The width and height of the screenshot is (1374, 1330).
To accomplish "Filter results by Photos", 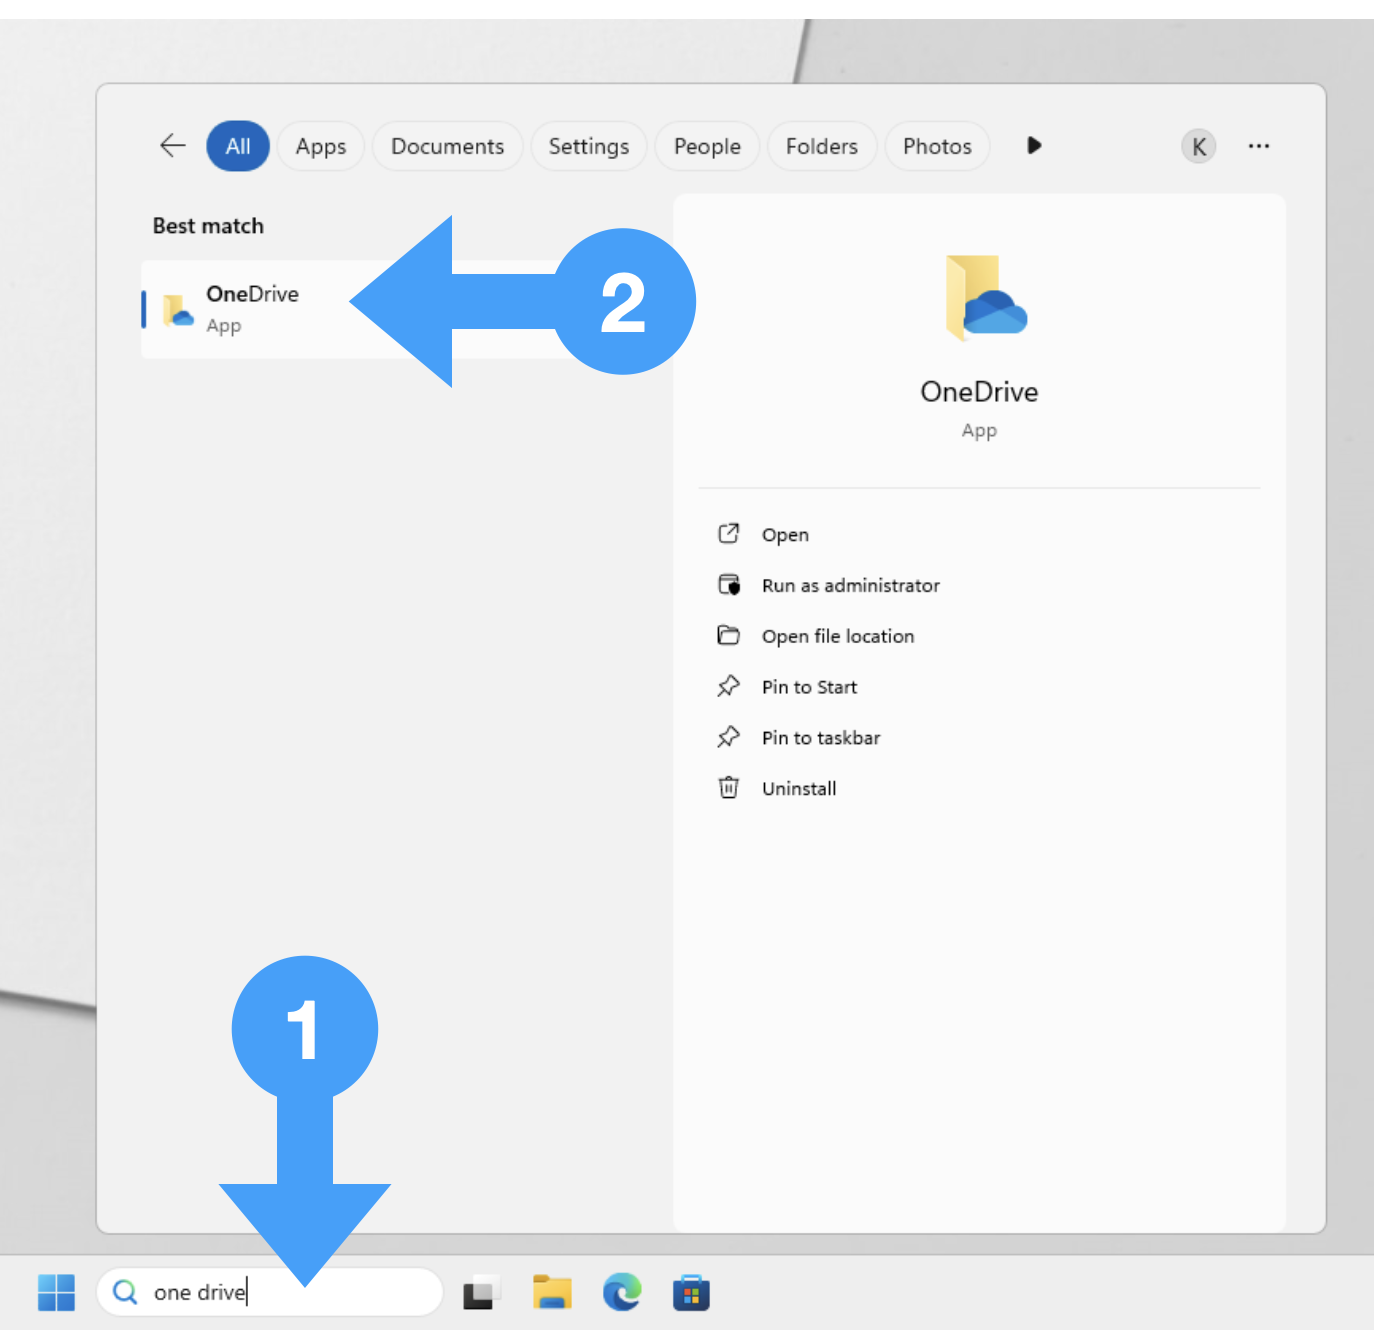I will [937, 146].
